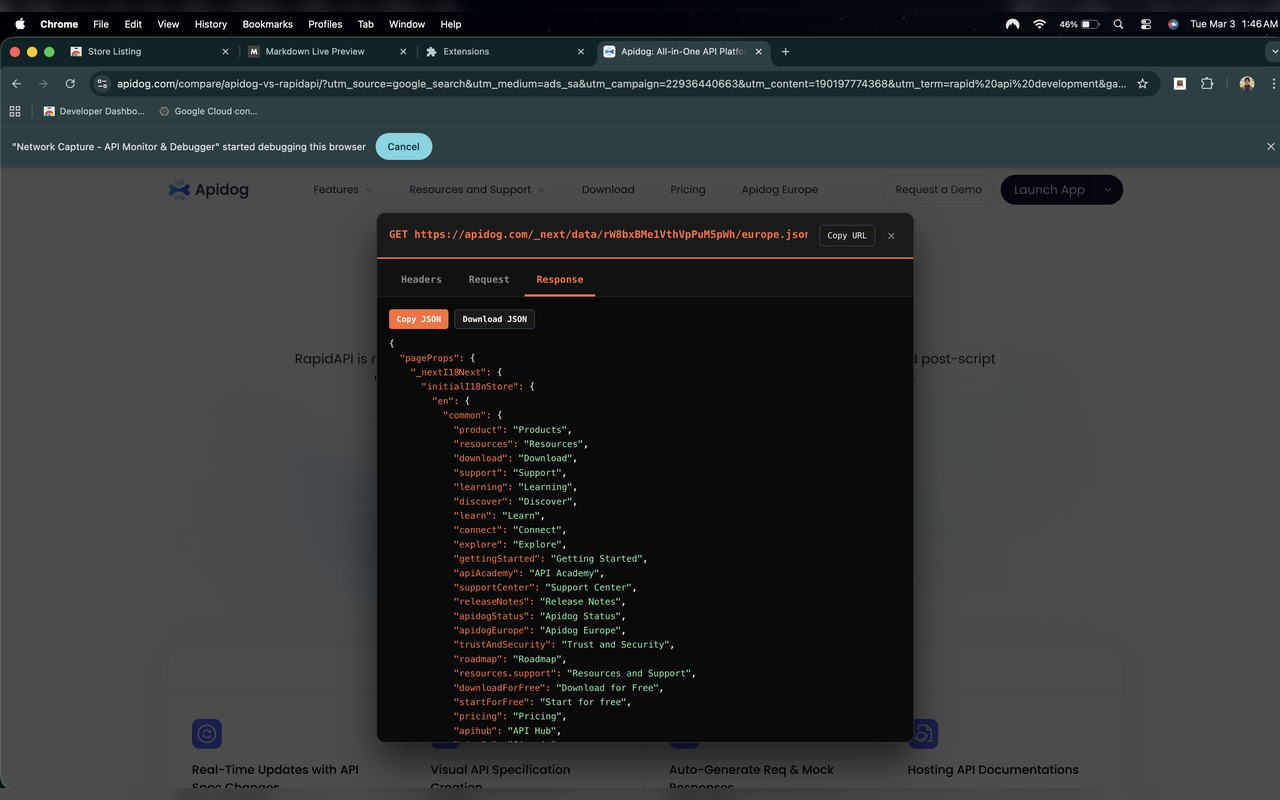Expand the Launch App dropdown arrow
The width and height of the screenshot is (1280, 800).
point(1108,190)
